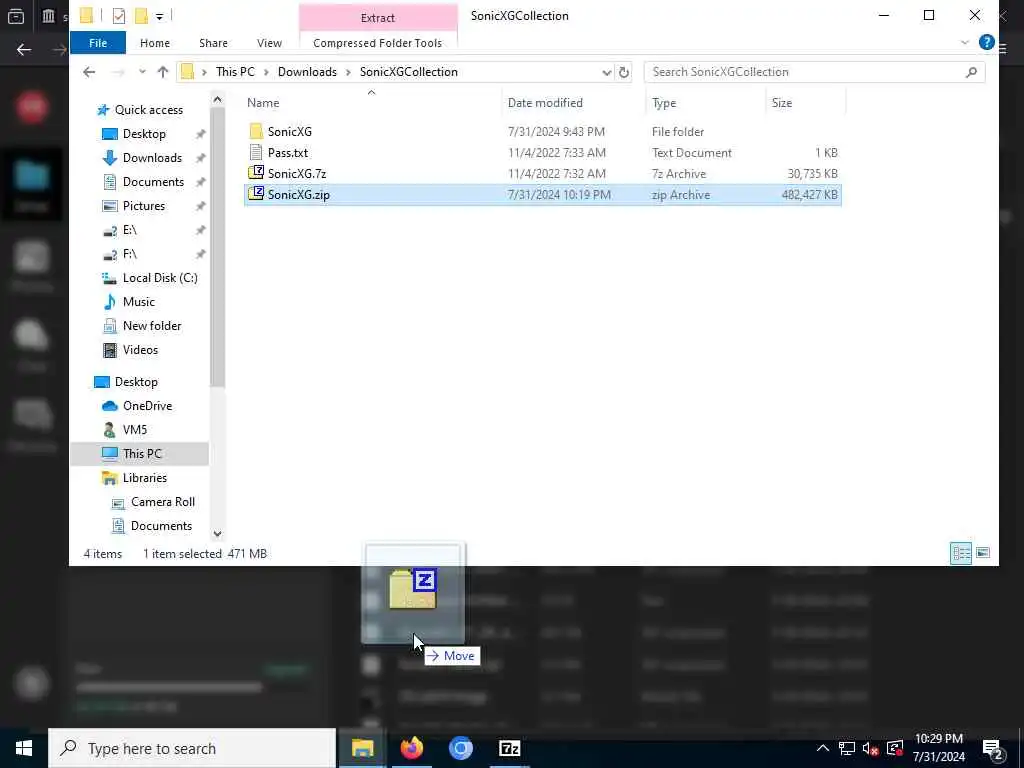
Task: Open address bar history dropdown
Action: (606, 72)
